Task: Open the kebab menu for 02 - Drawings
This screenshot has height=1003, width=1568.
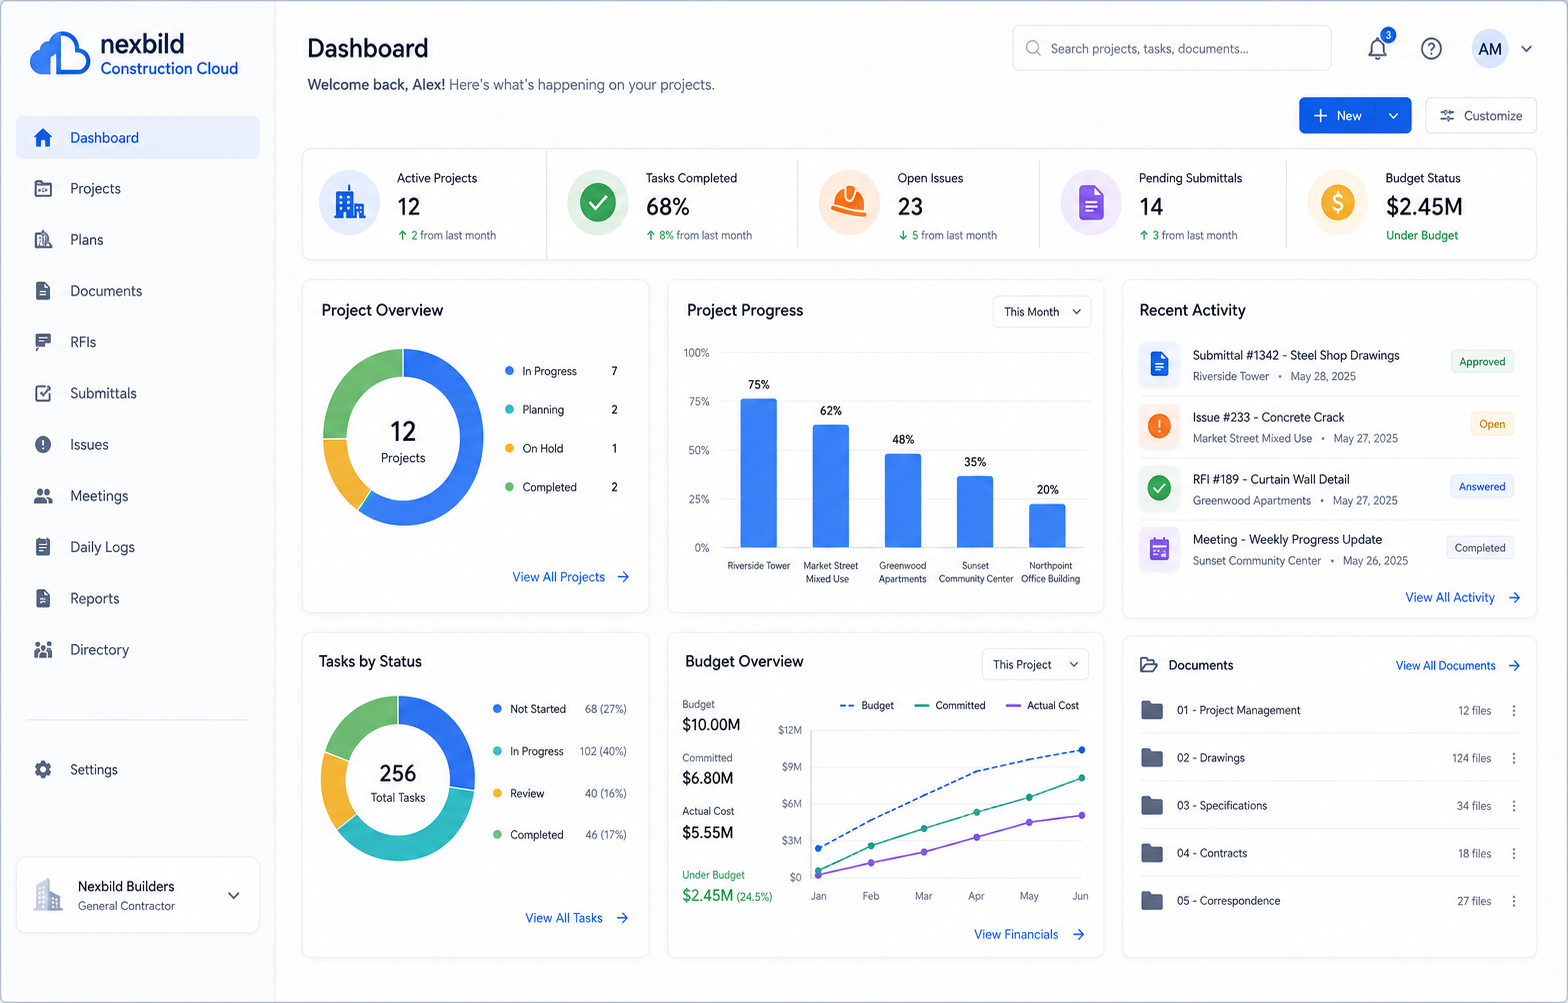Action: point(1514,758)
